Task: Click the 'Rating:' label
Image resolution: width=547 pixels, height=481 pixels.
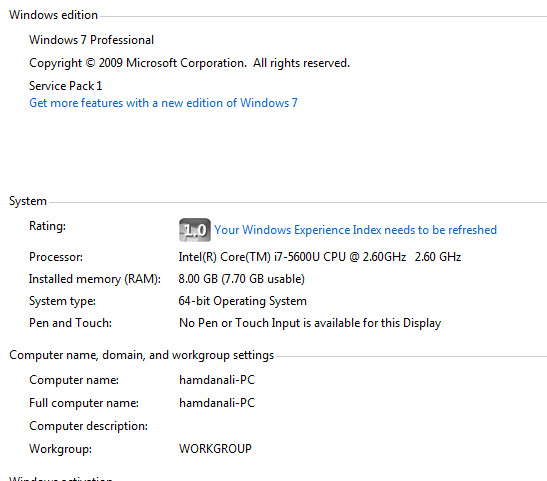Action: [47, 226]
